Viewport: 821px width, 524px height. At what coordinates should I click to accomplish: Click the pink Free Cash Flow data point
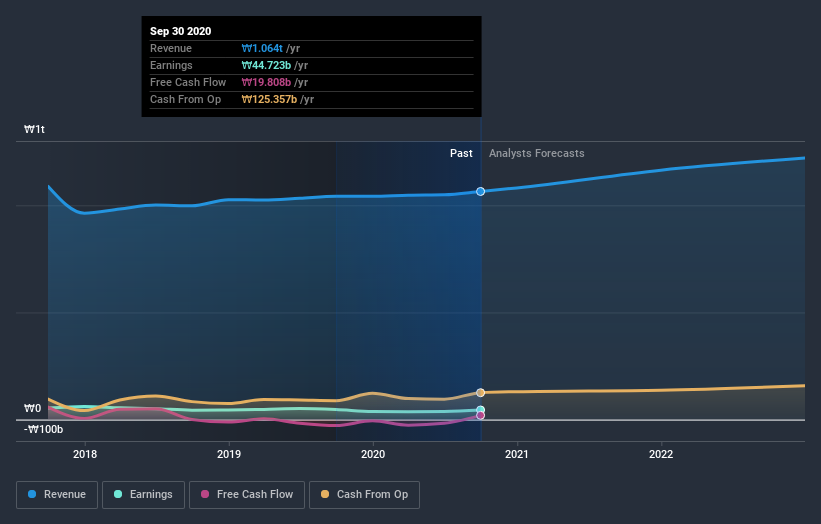pos(481,416)
